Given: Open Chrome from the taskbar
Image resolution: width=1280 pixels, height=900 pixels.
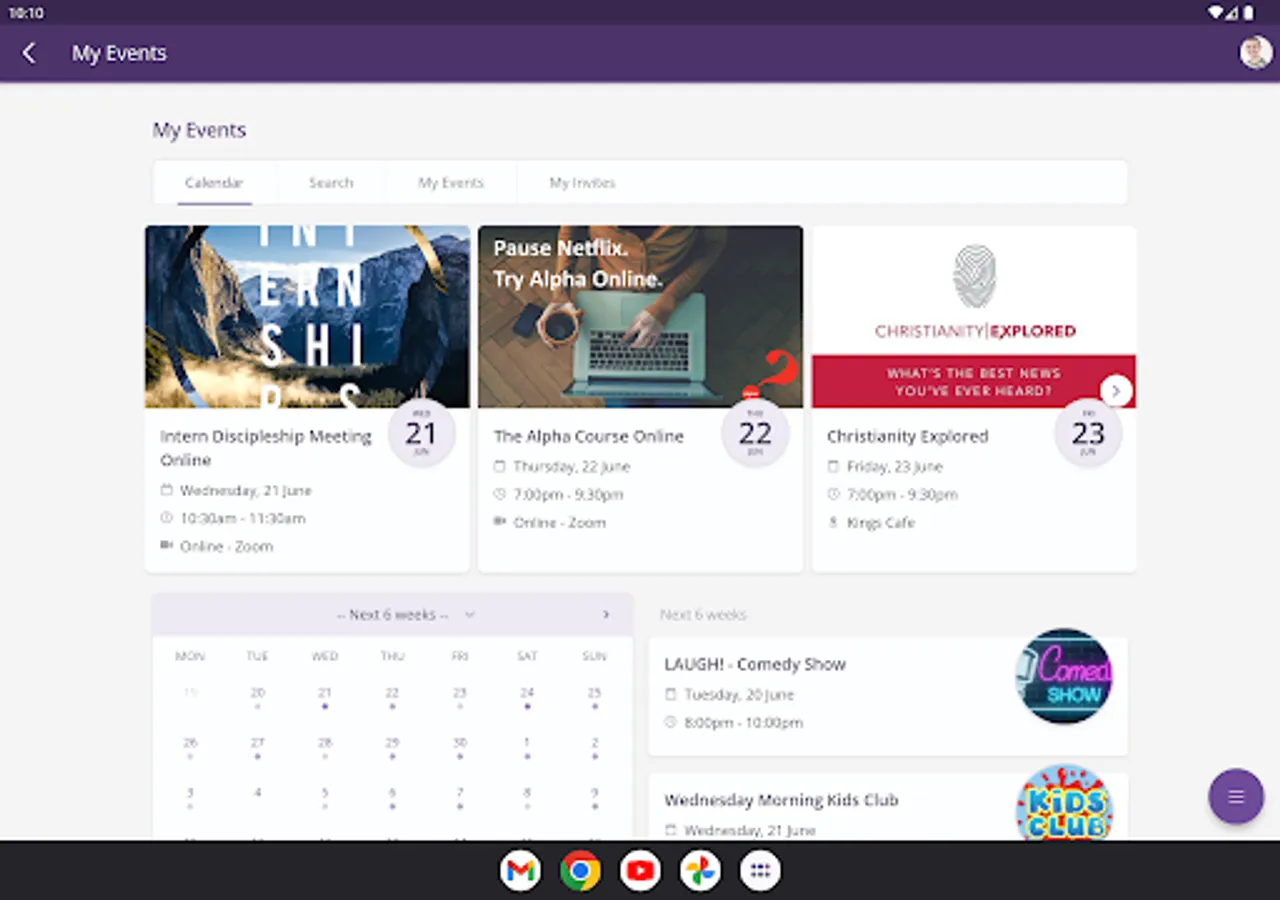Looking at the screenshot, I should click(580, 871).
